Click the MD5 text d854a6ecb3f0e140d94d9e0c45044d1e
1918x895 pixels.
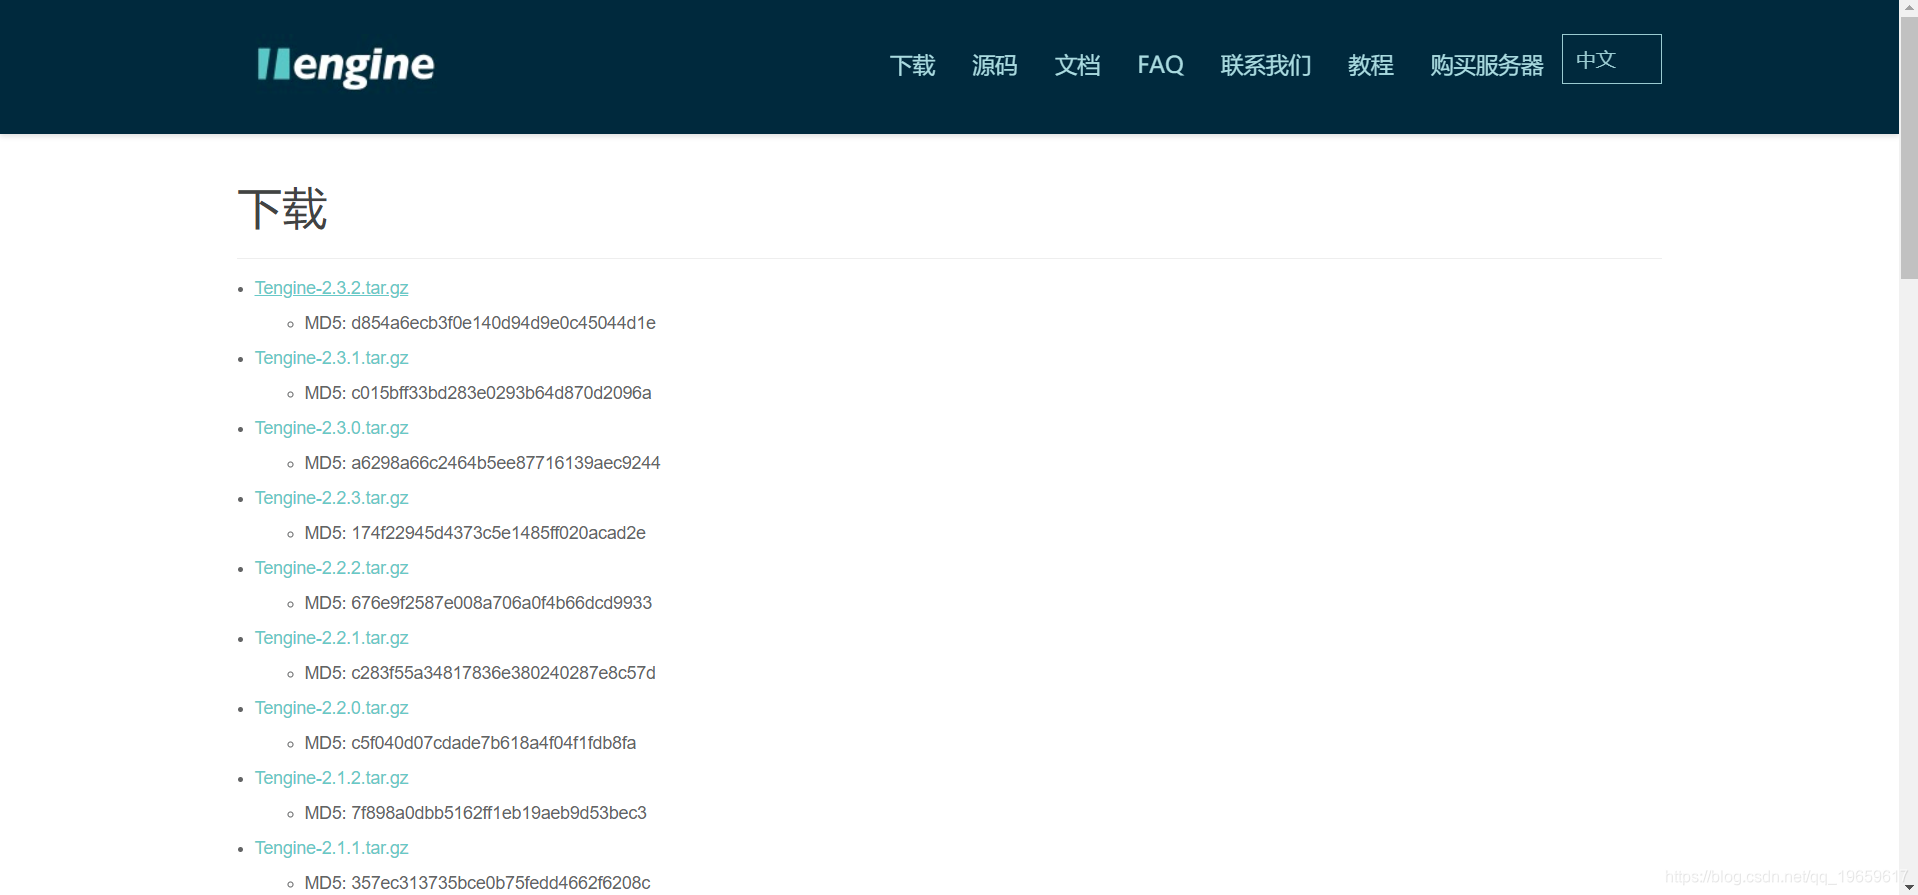pyautogui.click(x=503, y=323)
